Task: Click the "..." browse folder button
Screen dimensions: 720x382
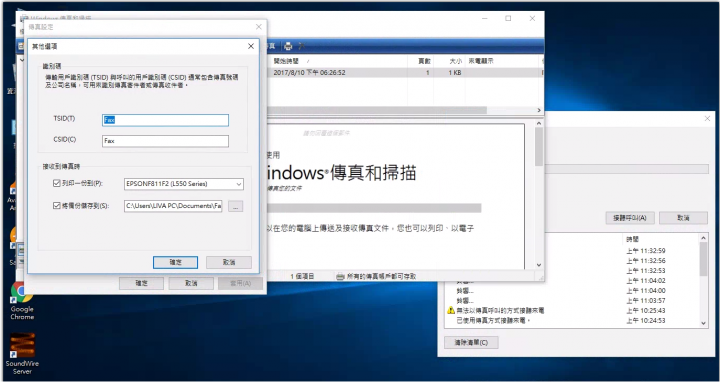Action: [x=235, y=207]
